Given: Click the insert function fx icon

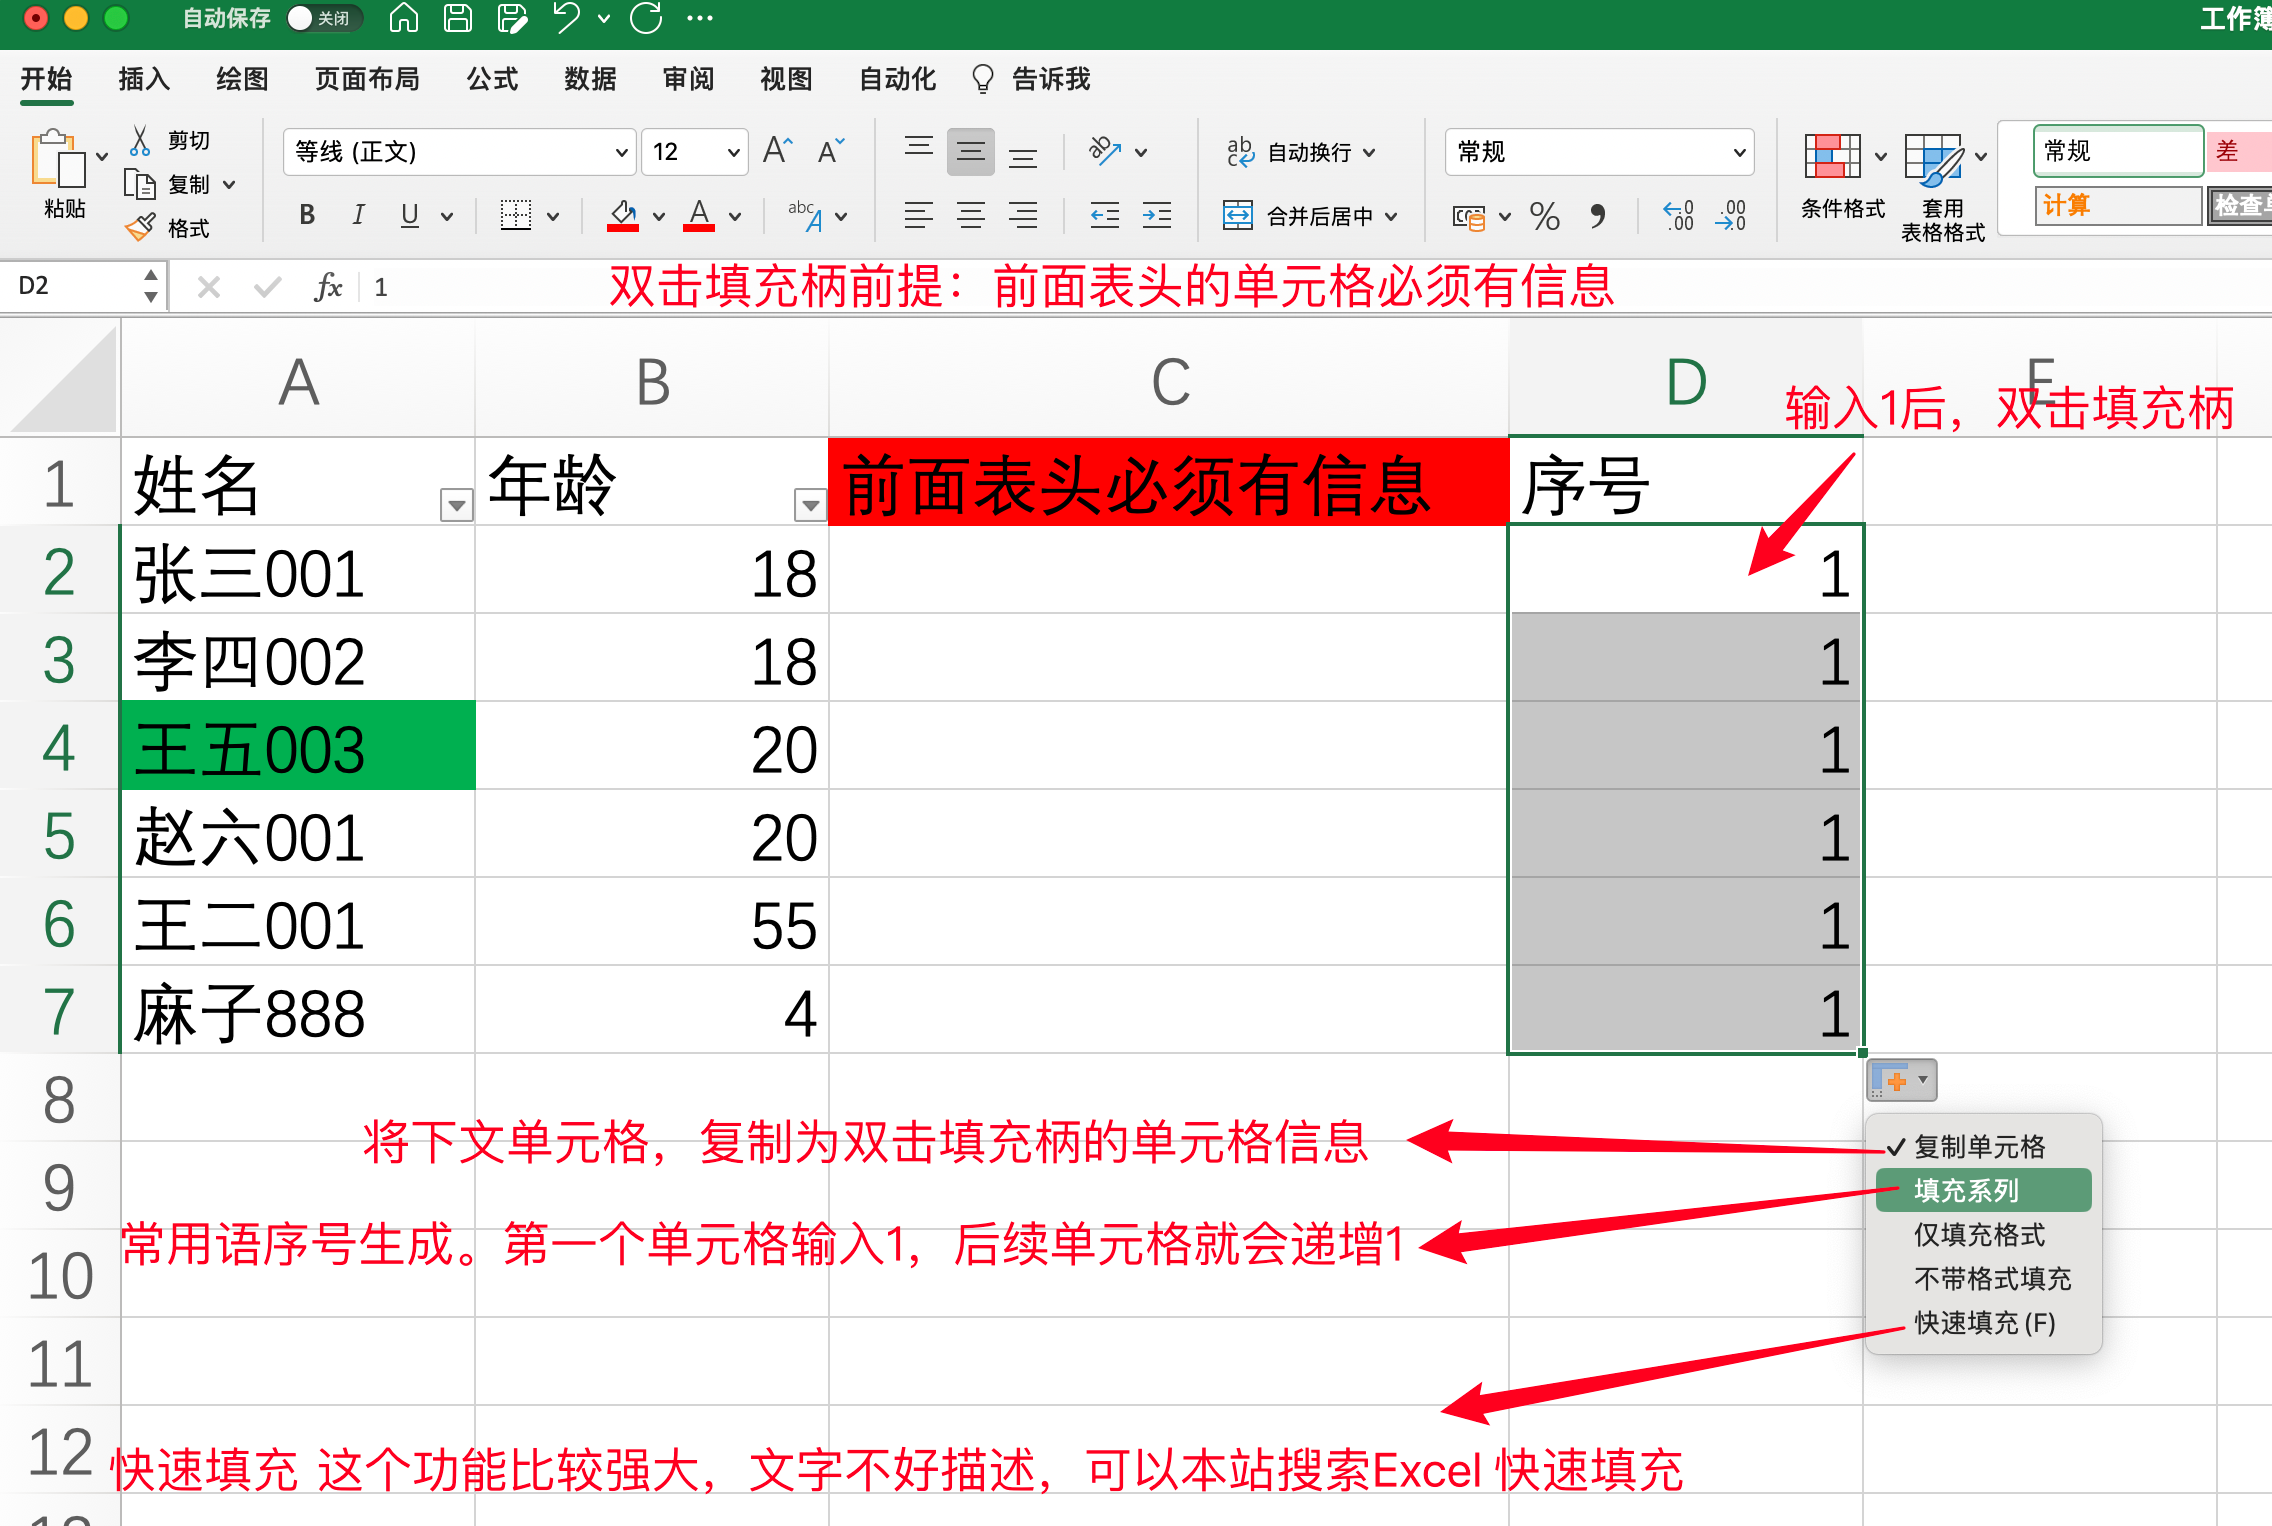Looking at the screenshot, I should point(328,287).
